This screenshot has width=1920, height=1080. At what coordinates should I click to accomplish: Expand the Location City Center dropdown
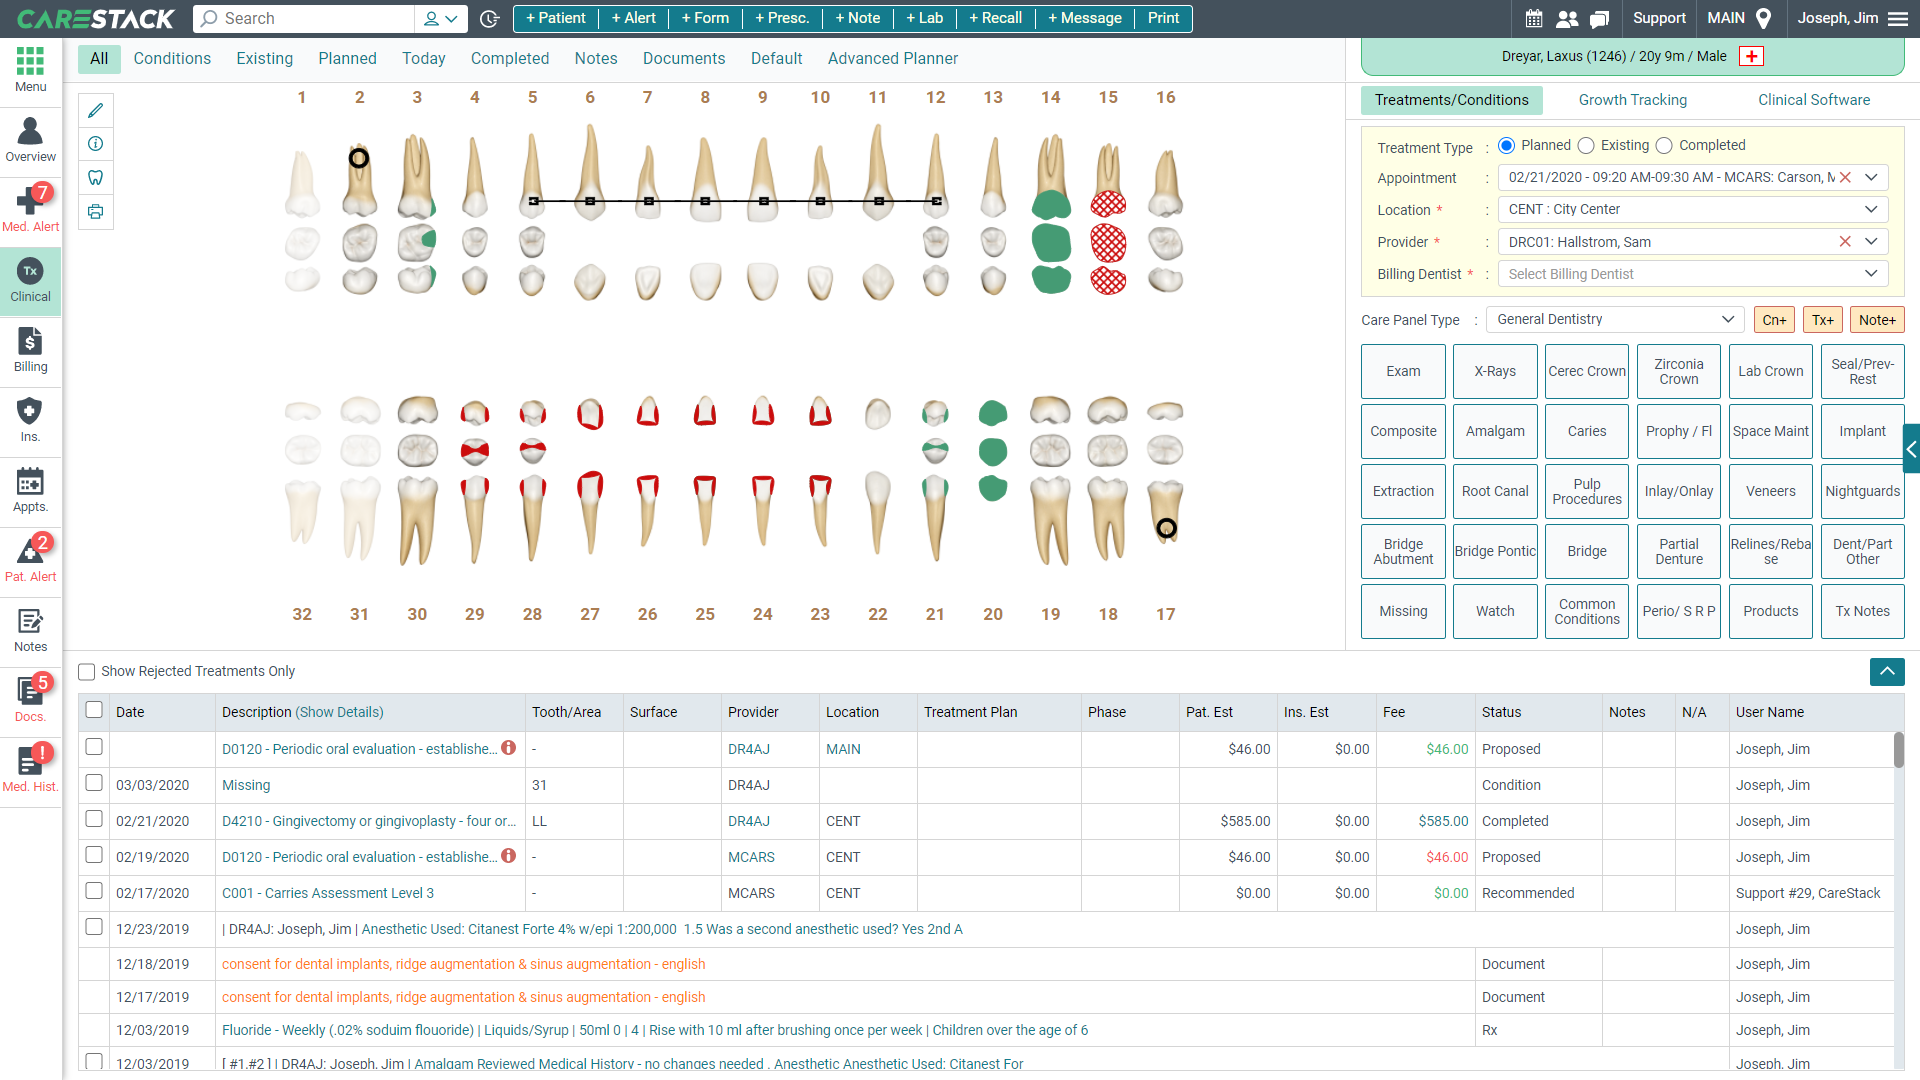tap(1692, 210)
